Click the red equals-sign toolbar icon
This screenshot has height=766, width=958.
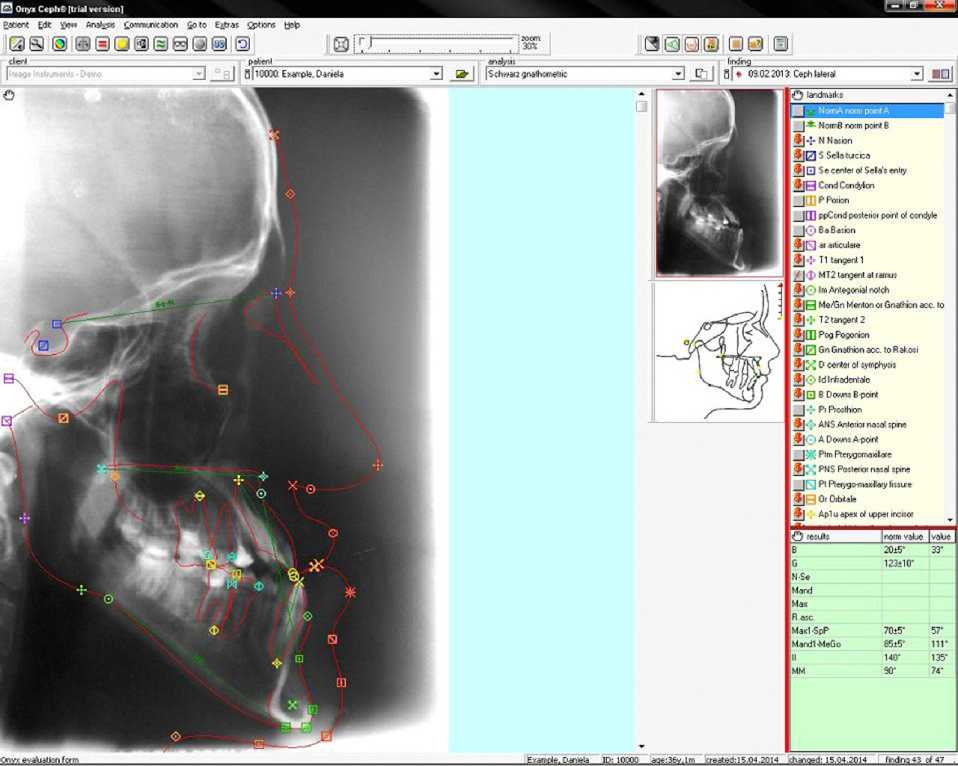102,43
